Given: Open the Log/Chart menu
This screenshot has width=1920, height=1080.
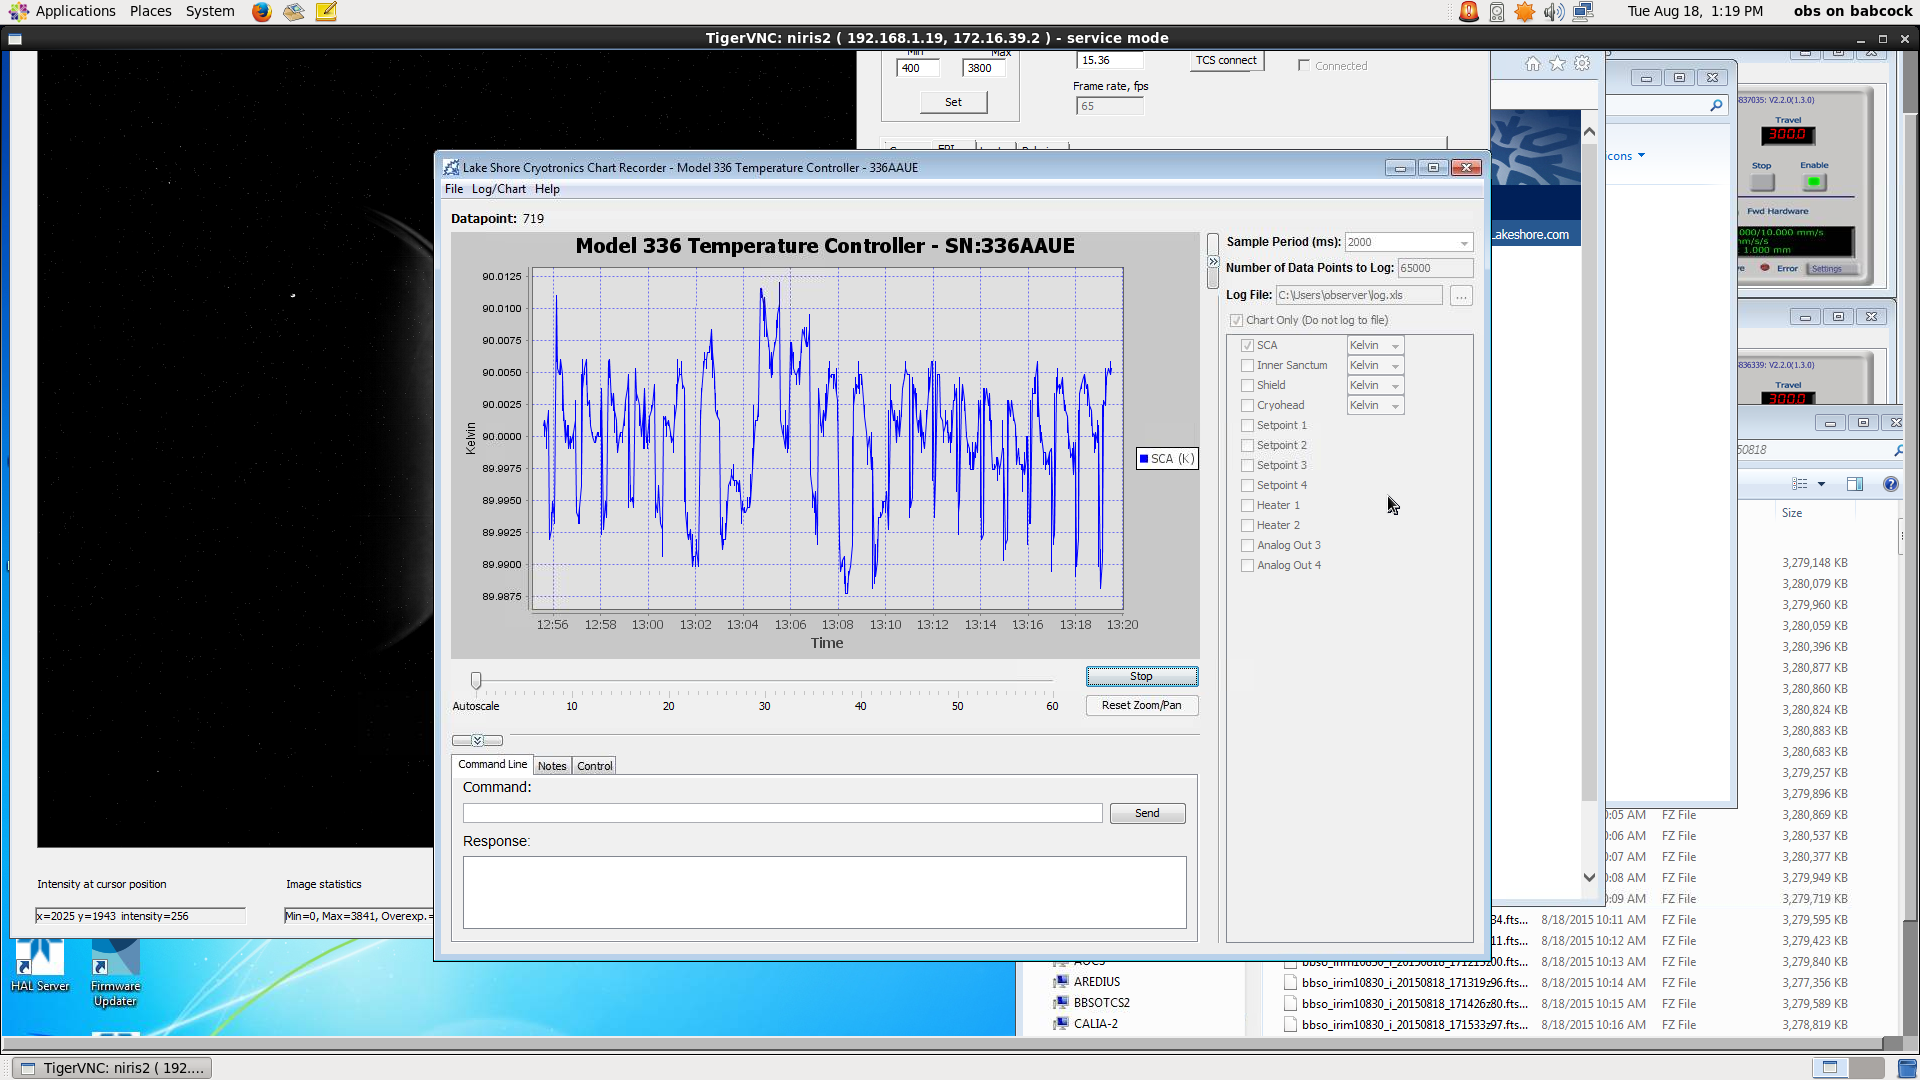Looking at the screenshot, I should click(498, 189).
